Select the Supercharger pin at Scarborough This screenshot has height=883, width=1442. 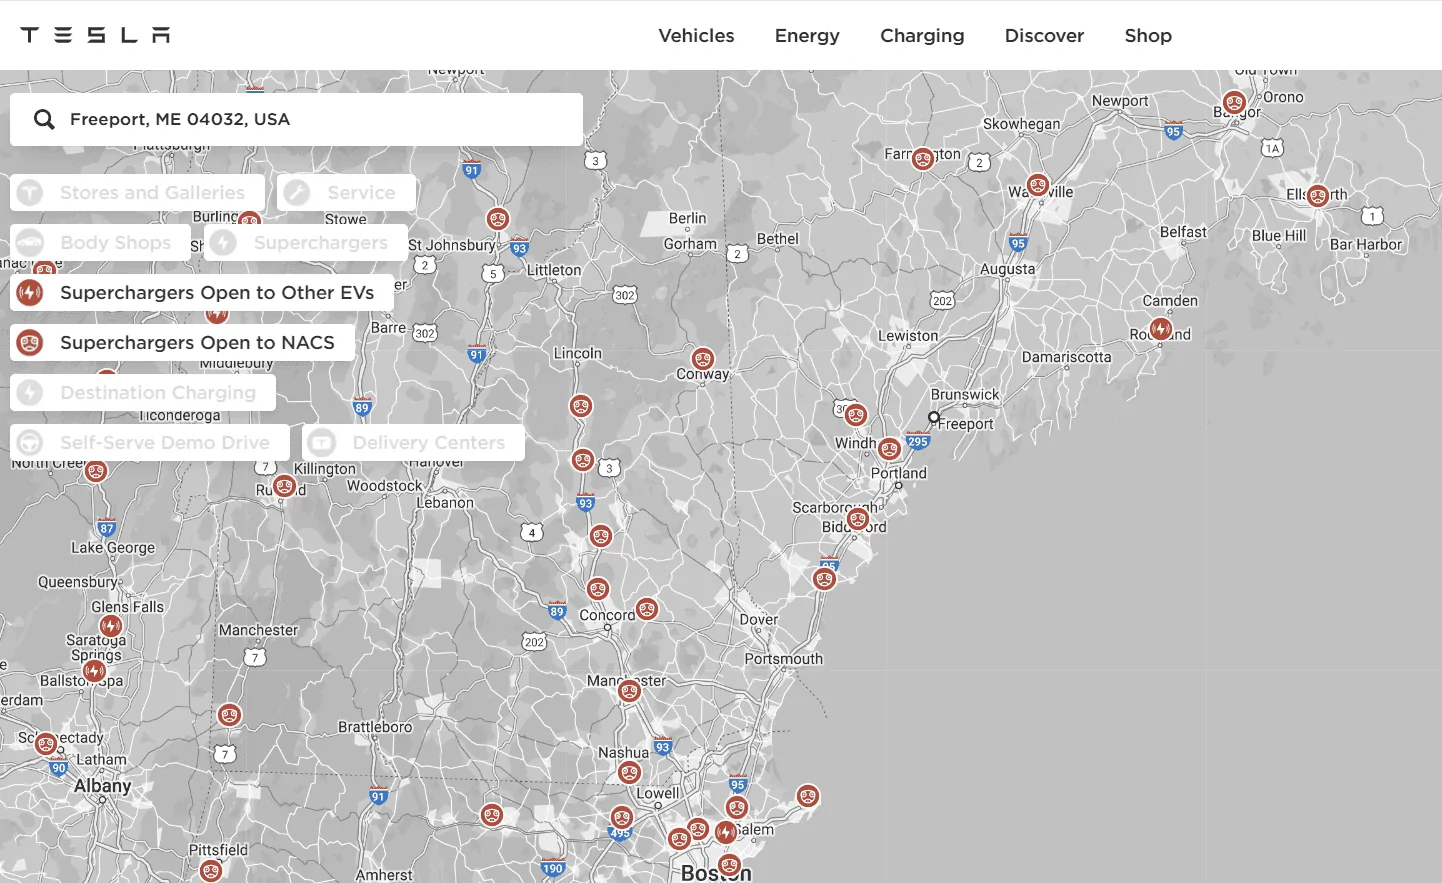(x=858, y=519)
